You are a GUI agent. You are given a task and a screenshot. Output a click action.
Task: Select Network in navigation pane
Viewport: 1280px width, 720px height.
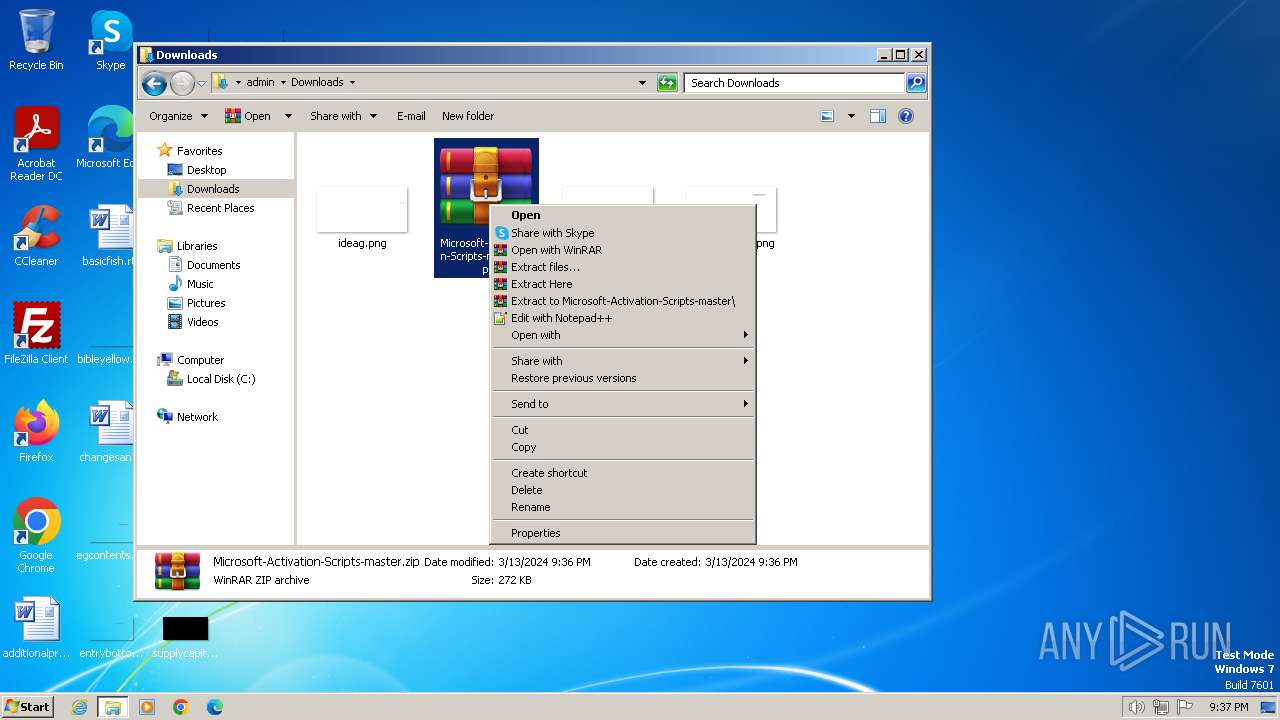pos(197,417)
